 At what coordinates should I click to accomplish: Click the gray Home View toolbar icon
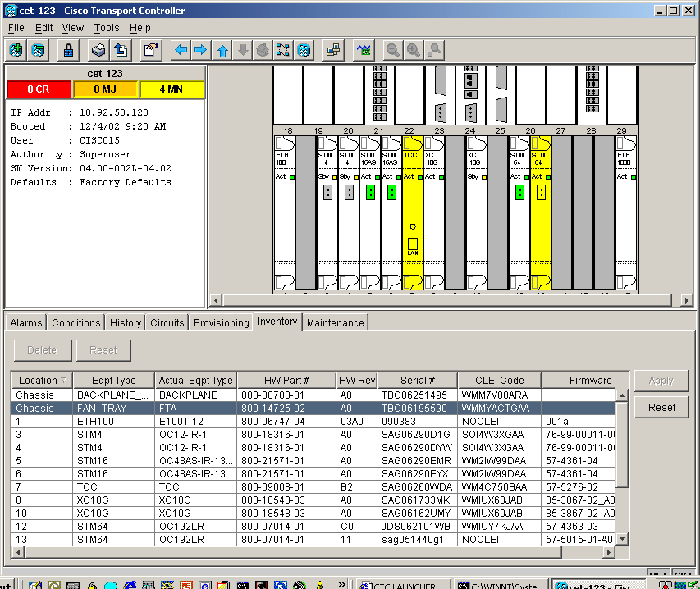coord(263,50)
